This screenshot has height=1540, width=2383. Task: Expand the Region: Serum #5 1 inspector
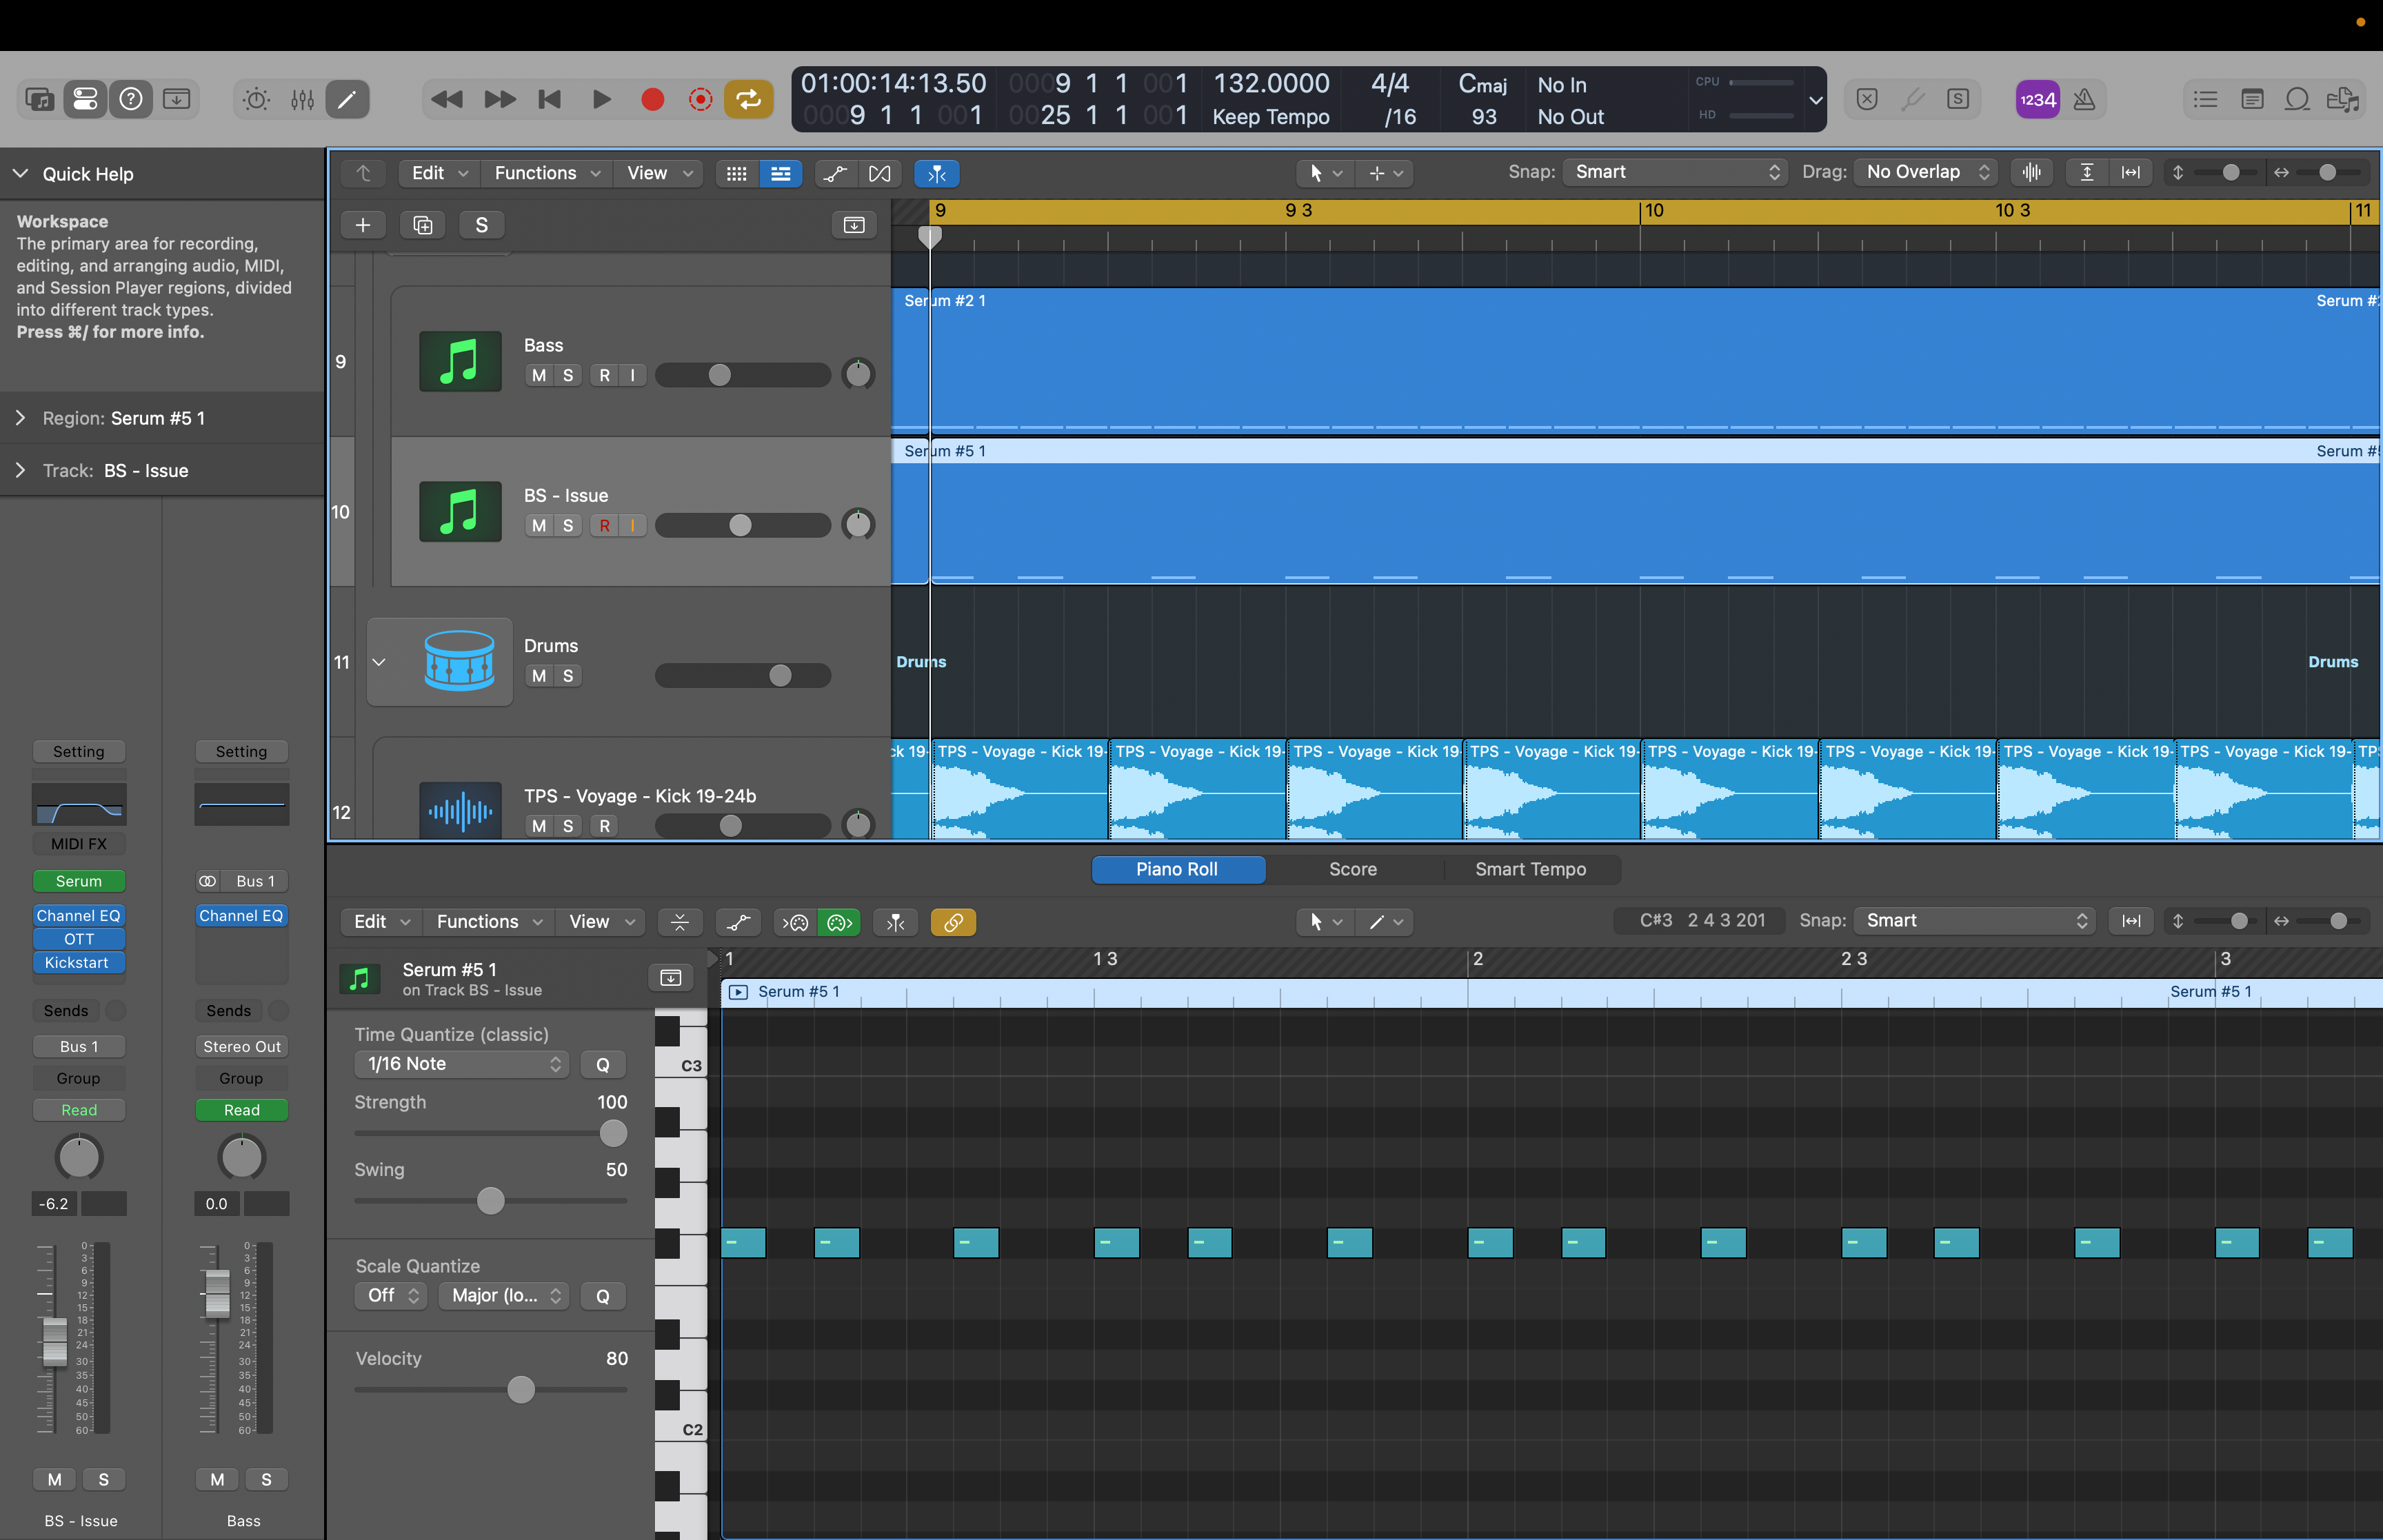20,418
